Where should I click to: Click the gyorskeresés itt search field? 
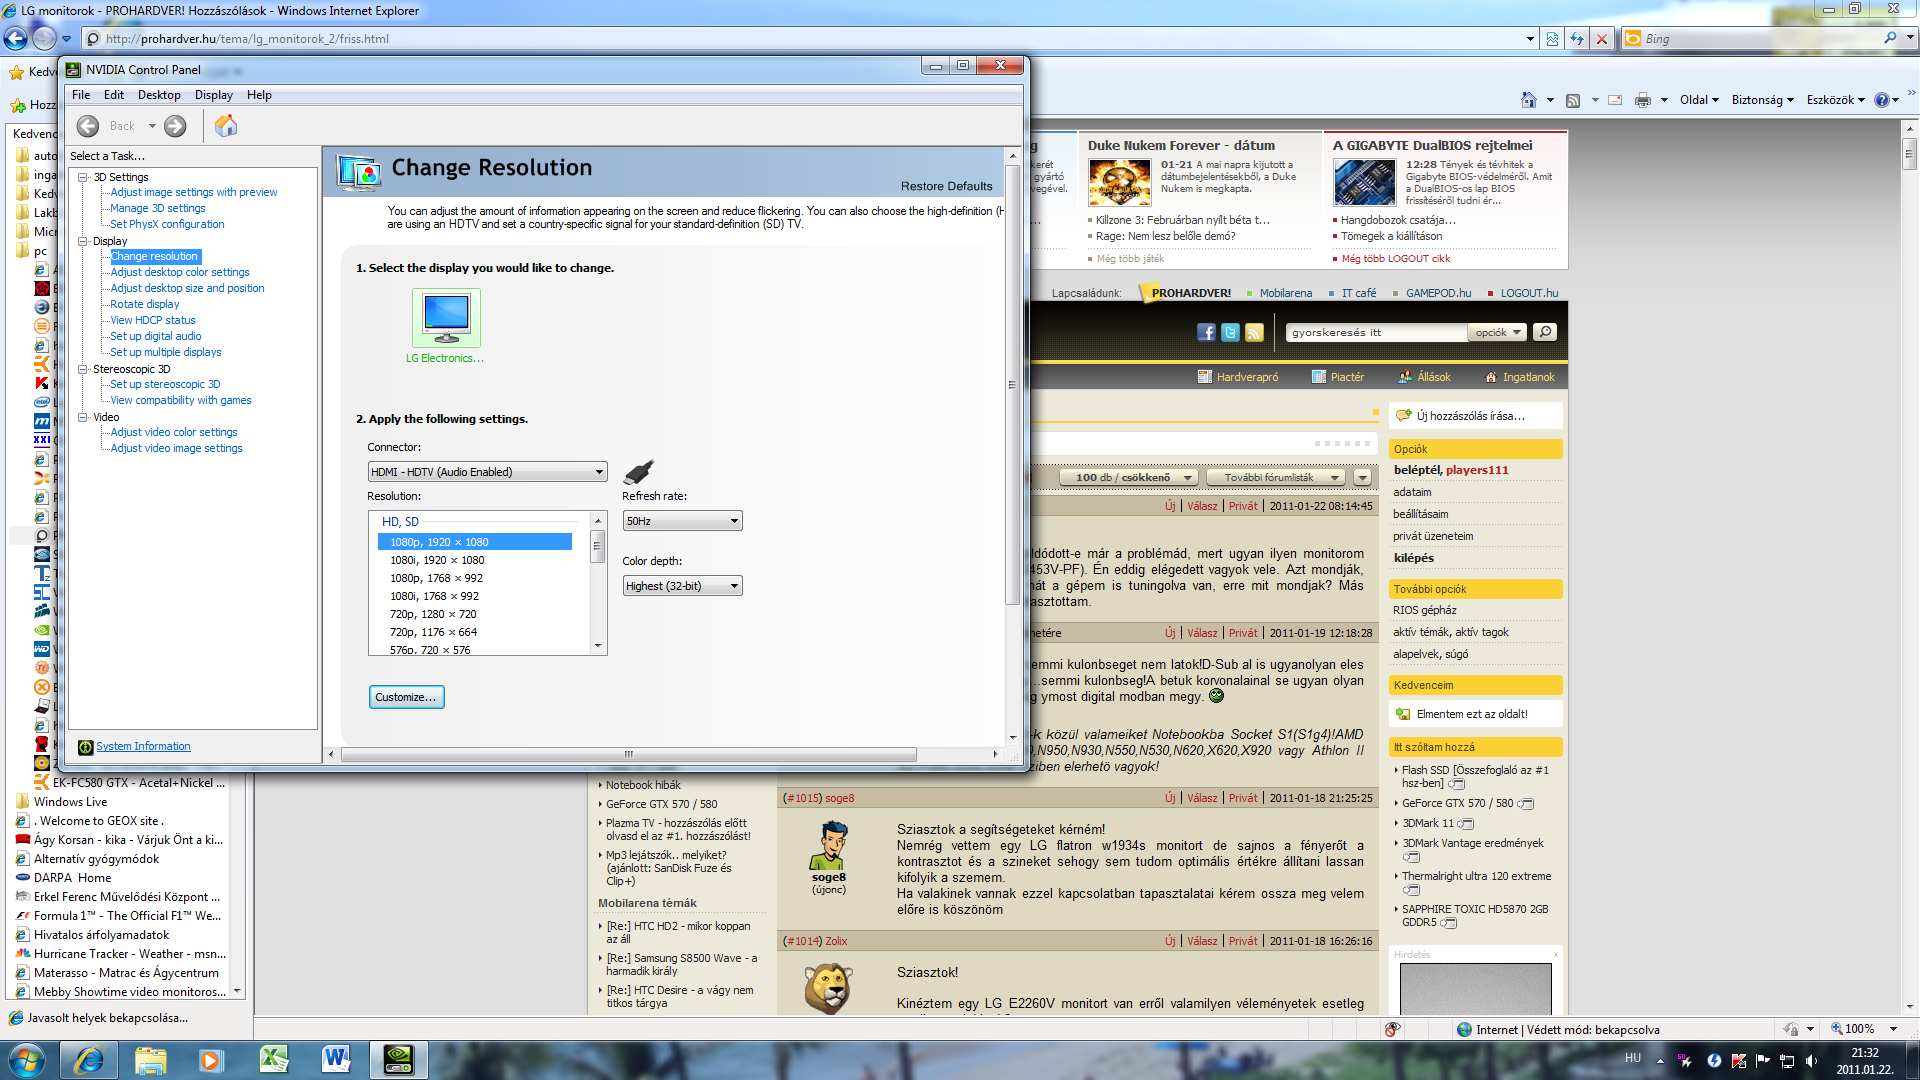coord(1377,332)
